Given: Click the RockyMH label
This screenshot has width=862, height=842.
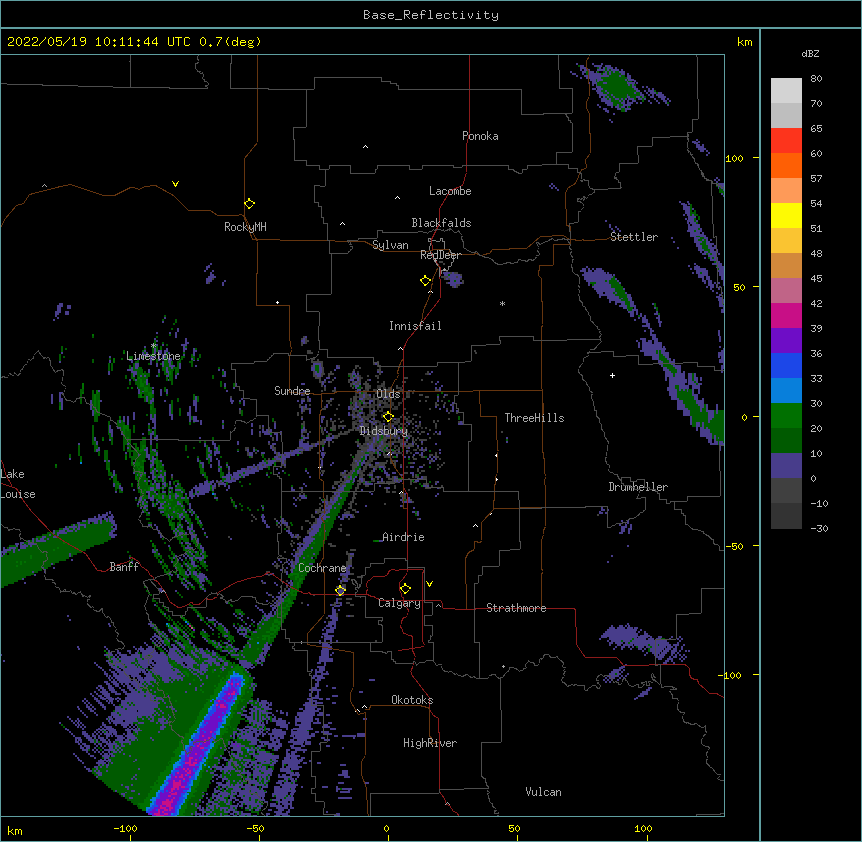Looking at the screenshot, I should tap(245, 227).
